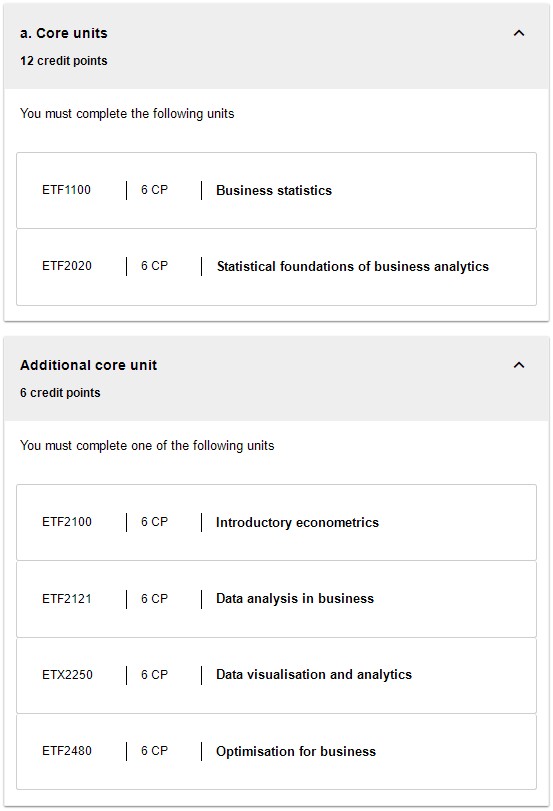The width and height of the screenshot is (553, 811).
Task: Click the 'Additional core unit' heading
Action: 88,365
